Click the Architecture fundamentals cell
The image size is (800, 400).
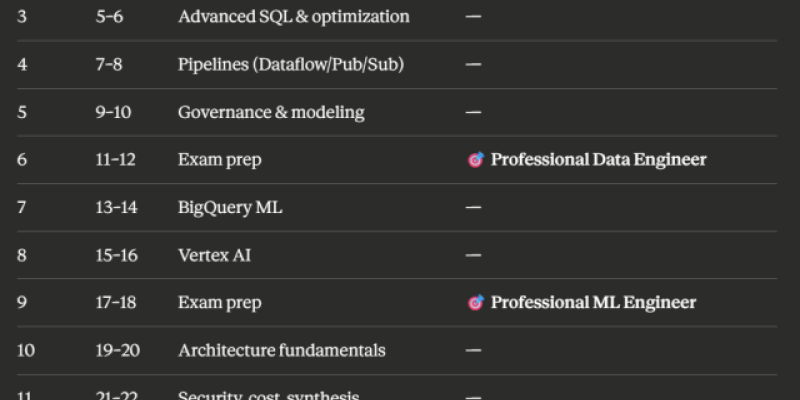pos(282,351)
